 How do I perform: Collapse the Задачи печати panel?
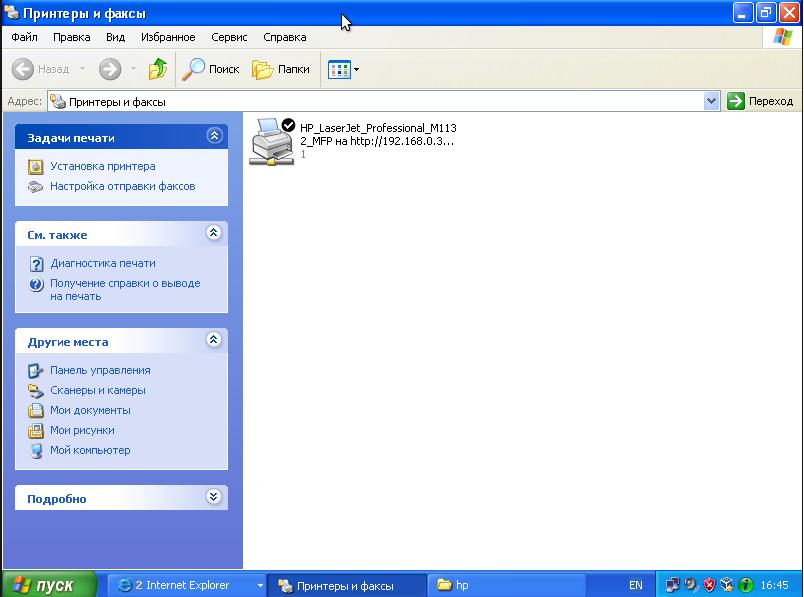coord(214,135)
